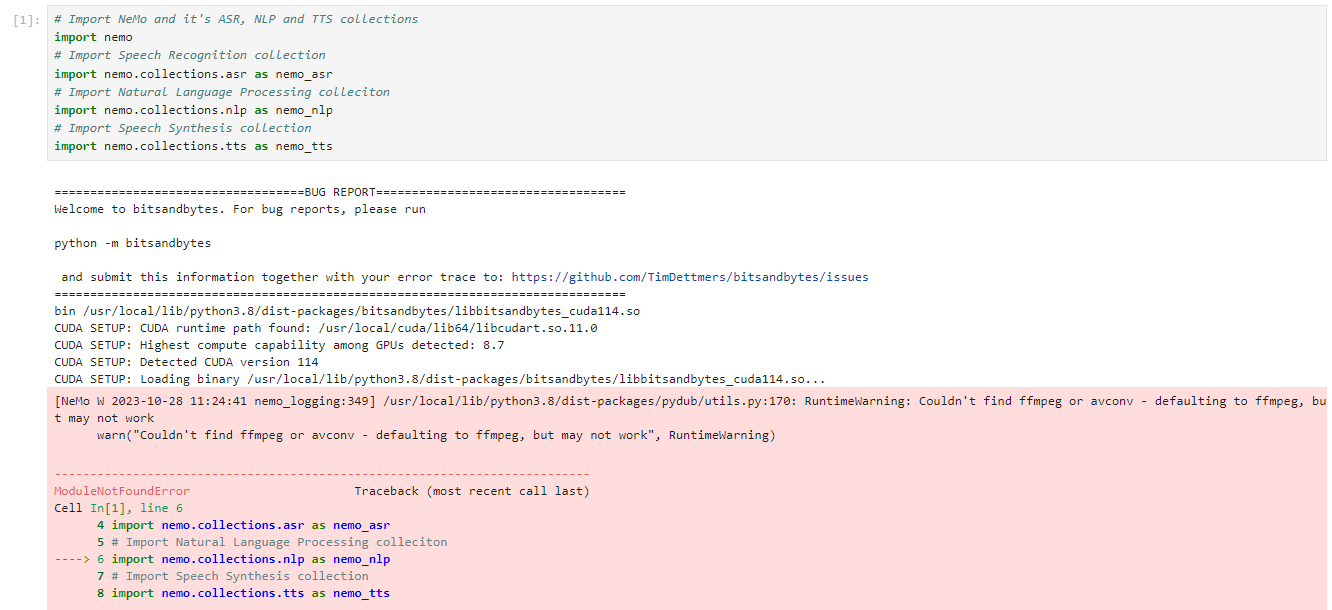The image size is (1332, 610).
Task: Click the code cell input area
Action: [x=686, y=82]
